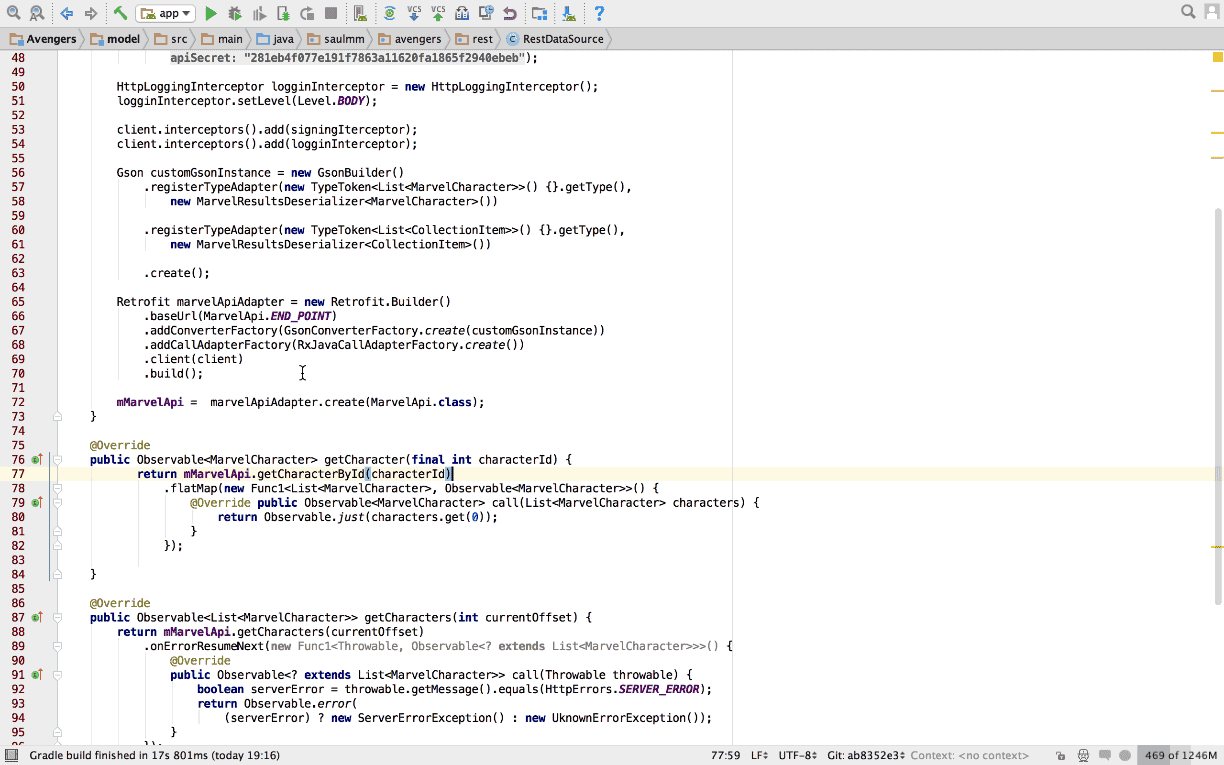1224x765 pixels.
Task: Click the yellow inspection status square above the scrollbar
Action: (x=1217, y=58)
